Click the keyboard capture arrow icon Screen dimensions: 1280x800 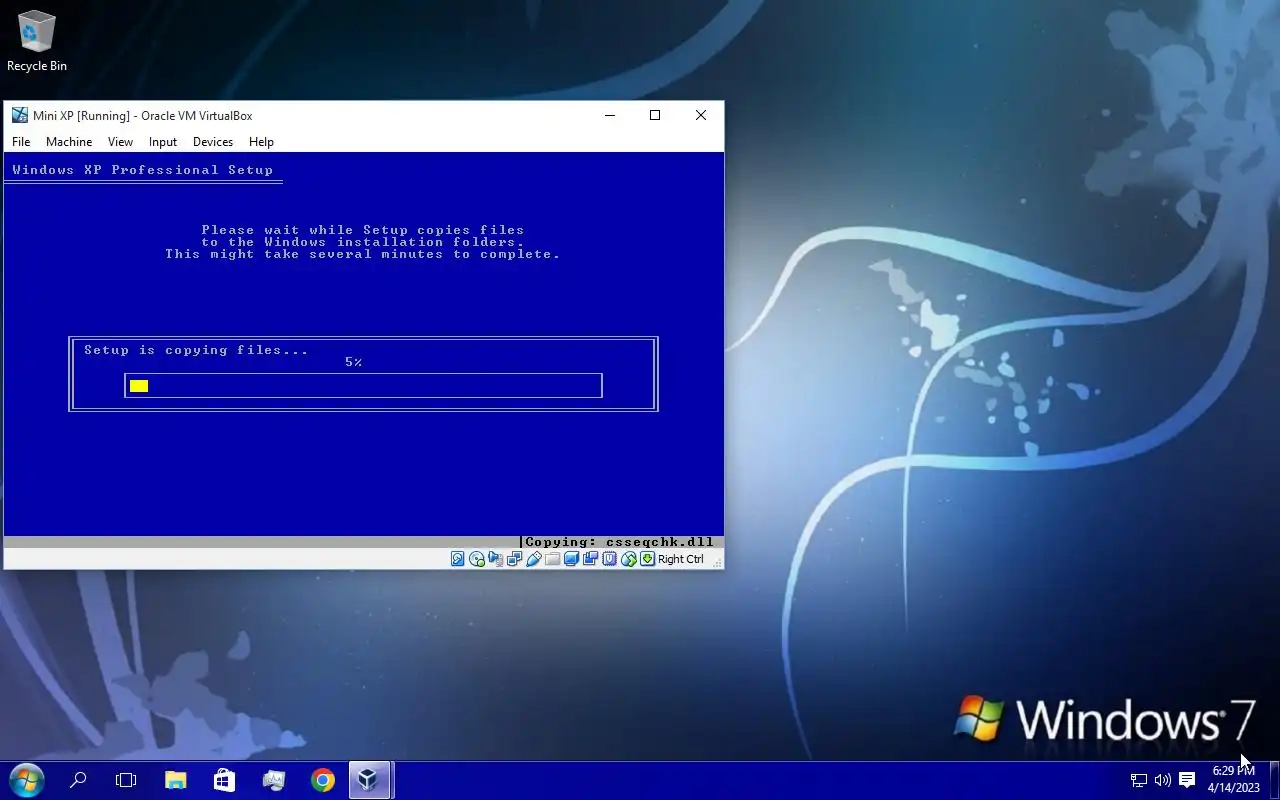point(647,559)
